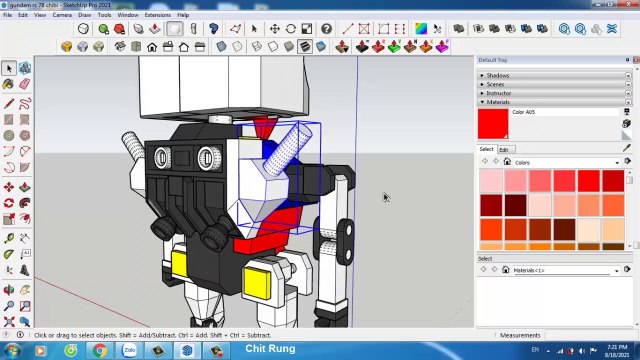
Task: Open the help question mark icon
Action: 326,29
